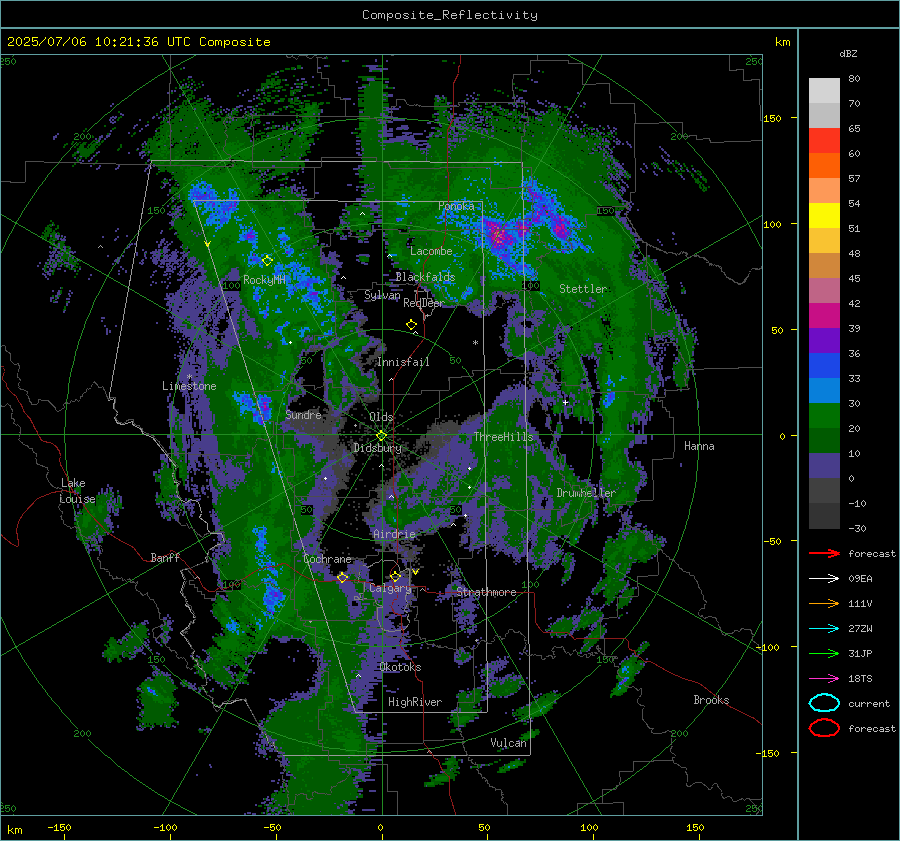Click the Limestone label on the map

(189, 386)
